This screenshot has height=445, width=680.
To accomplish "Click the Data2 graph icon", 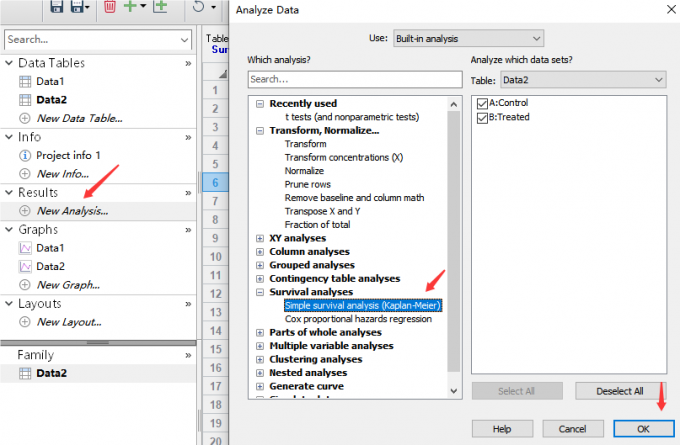I will [x=25, y=266].
